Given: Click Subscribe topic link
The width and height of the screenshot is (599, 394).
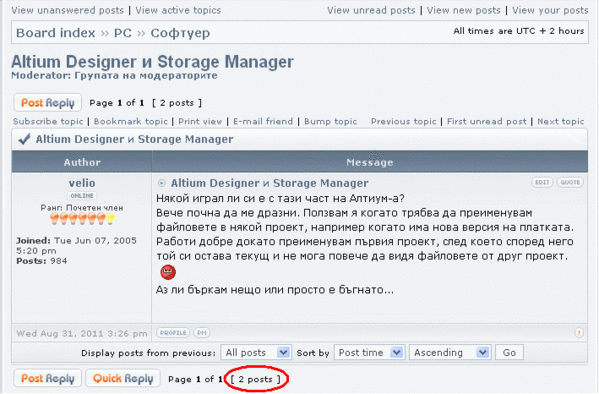Looking at the screenshot, I should [48, 122].
